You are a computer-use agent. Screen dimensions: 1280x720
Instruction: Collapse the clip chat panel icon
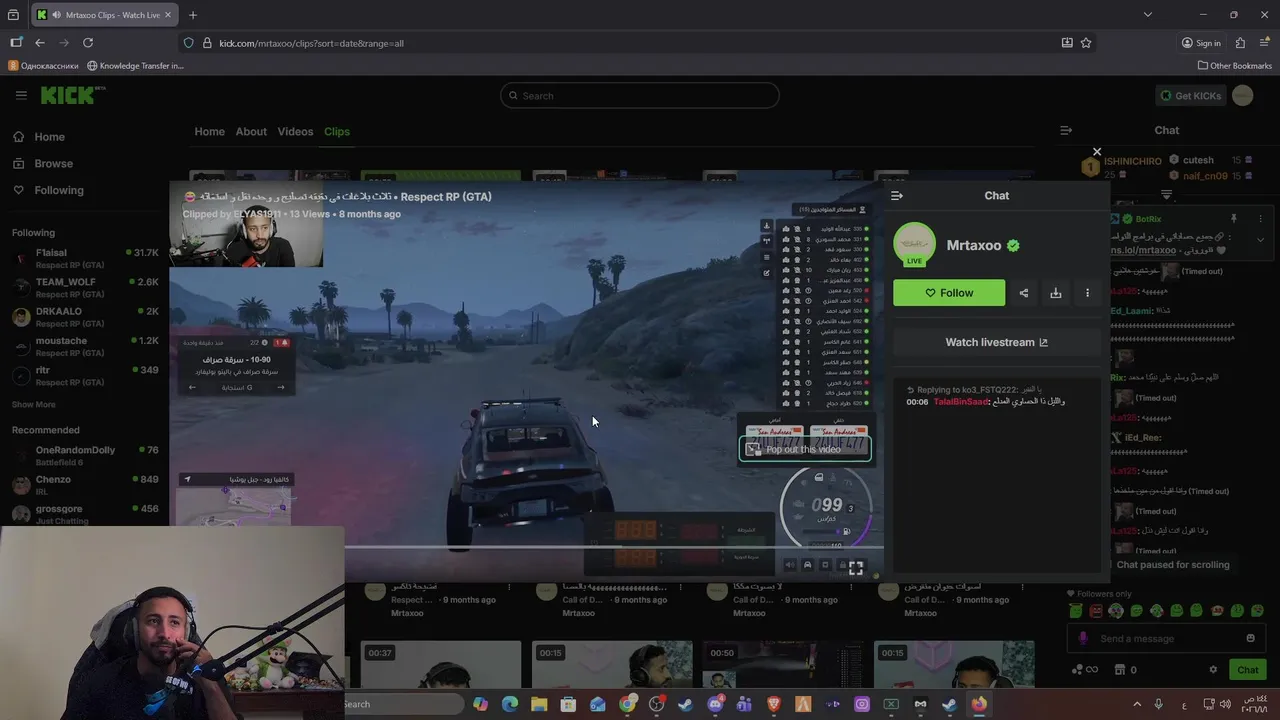pyautogui.click(x=897, y=196)
